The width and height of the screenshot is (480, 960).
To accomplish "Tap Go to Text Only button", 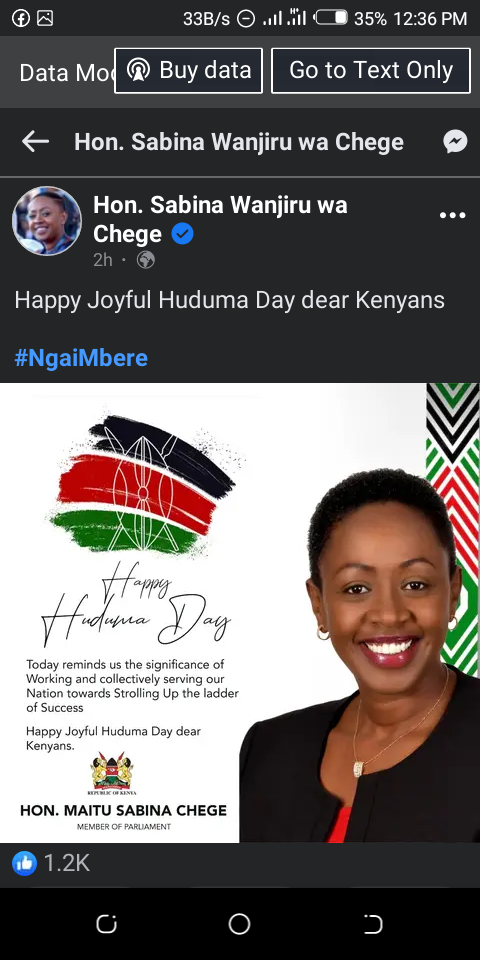I will (371, 70).
